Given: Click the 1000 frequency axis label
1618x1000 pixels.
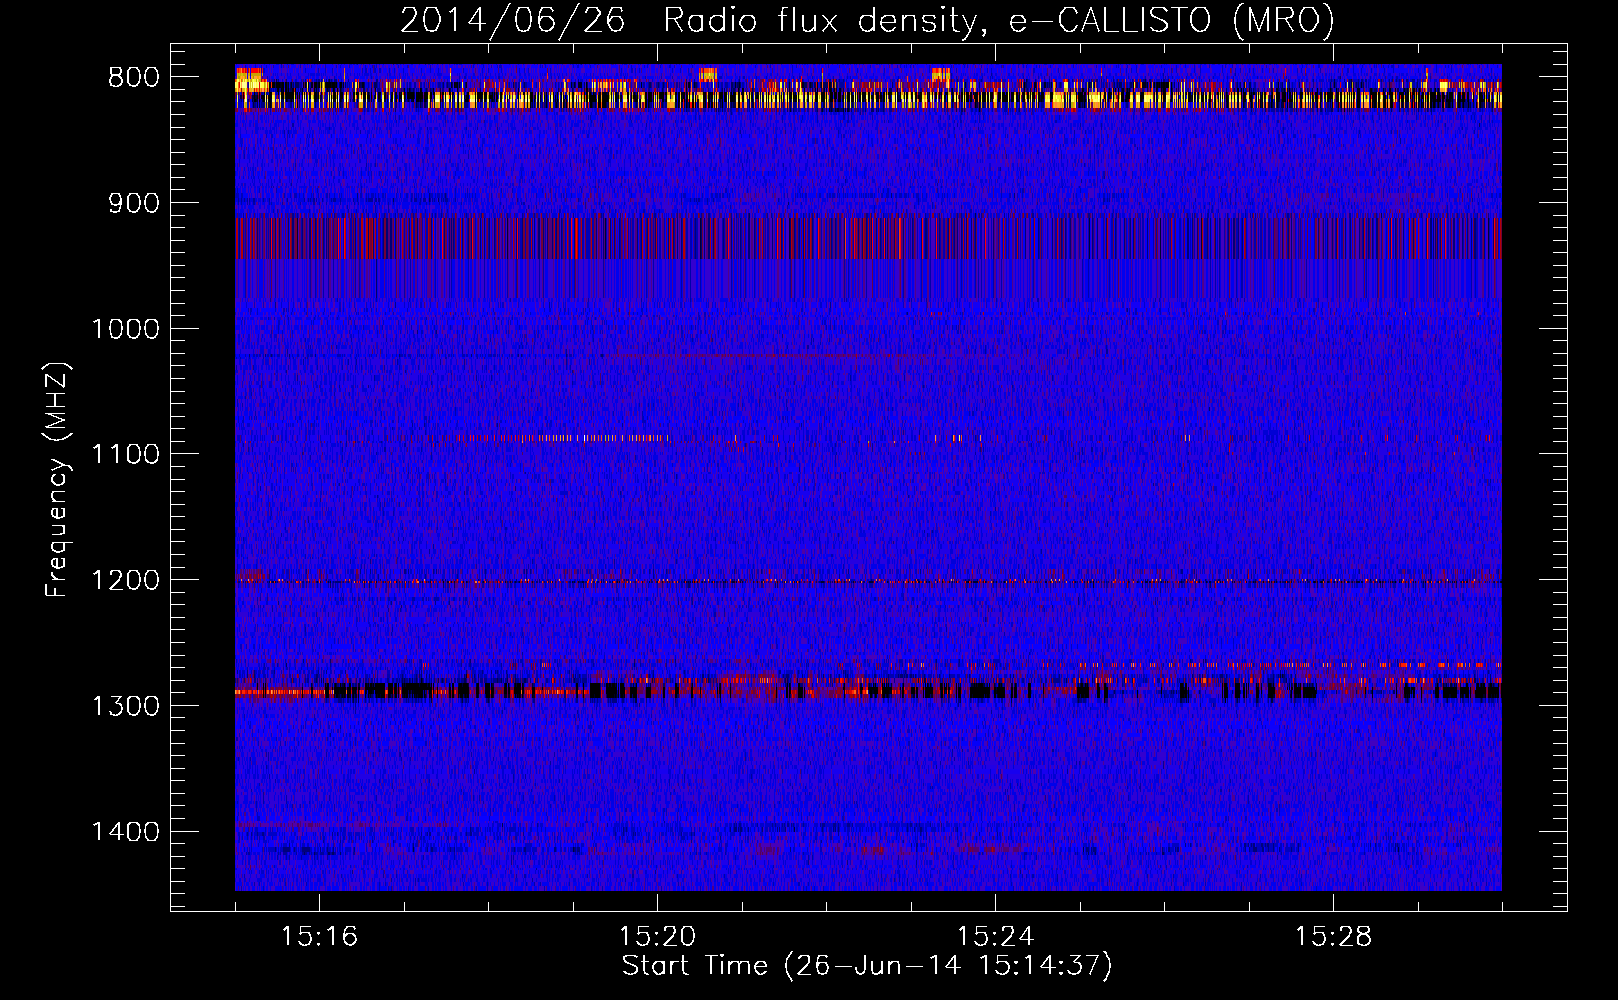Looking at the screenshot, I should 125,329.
